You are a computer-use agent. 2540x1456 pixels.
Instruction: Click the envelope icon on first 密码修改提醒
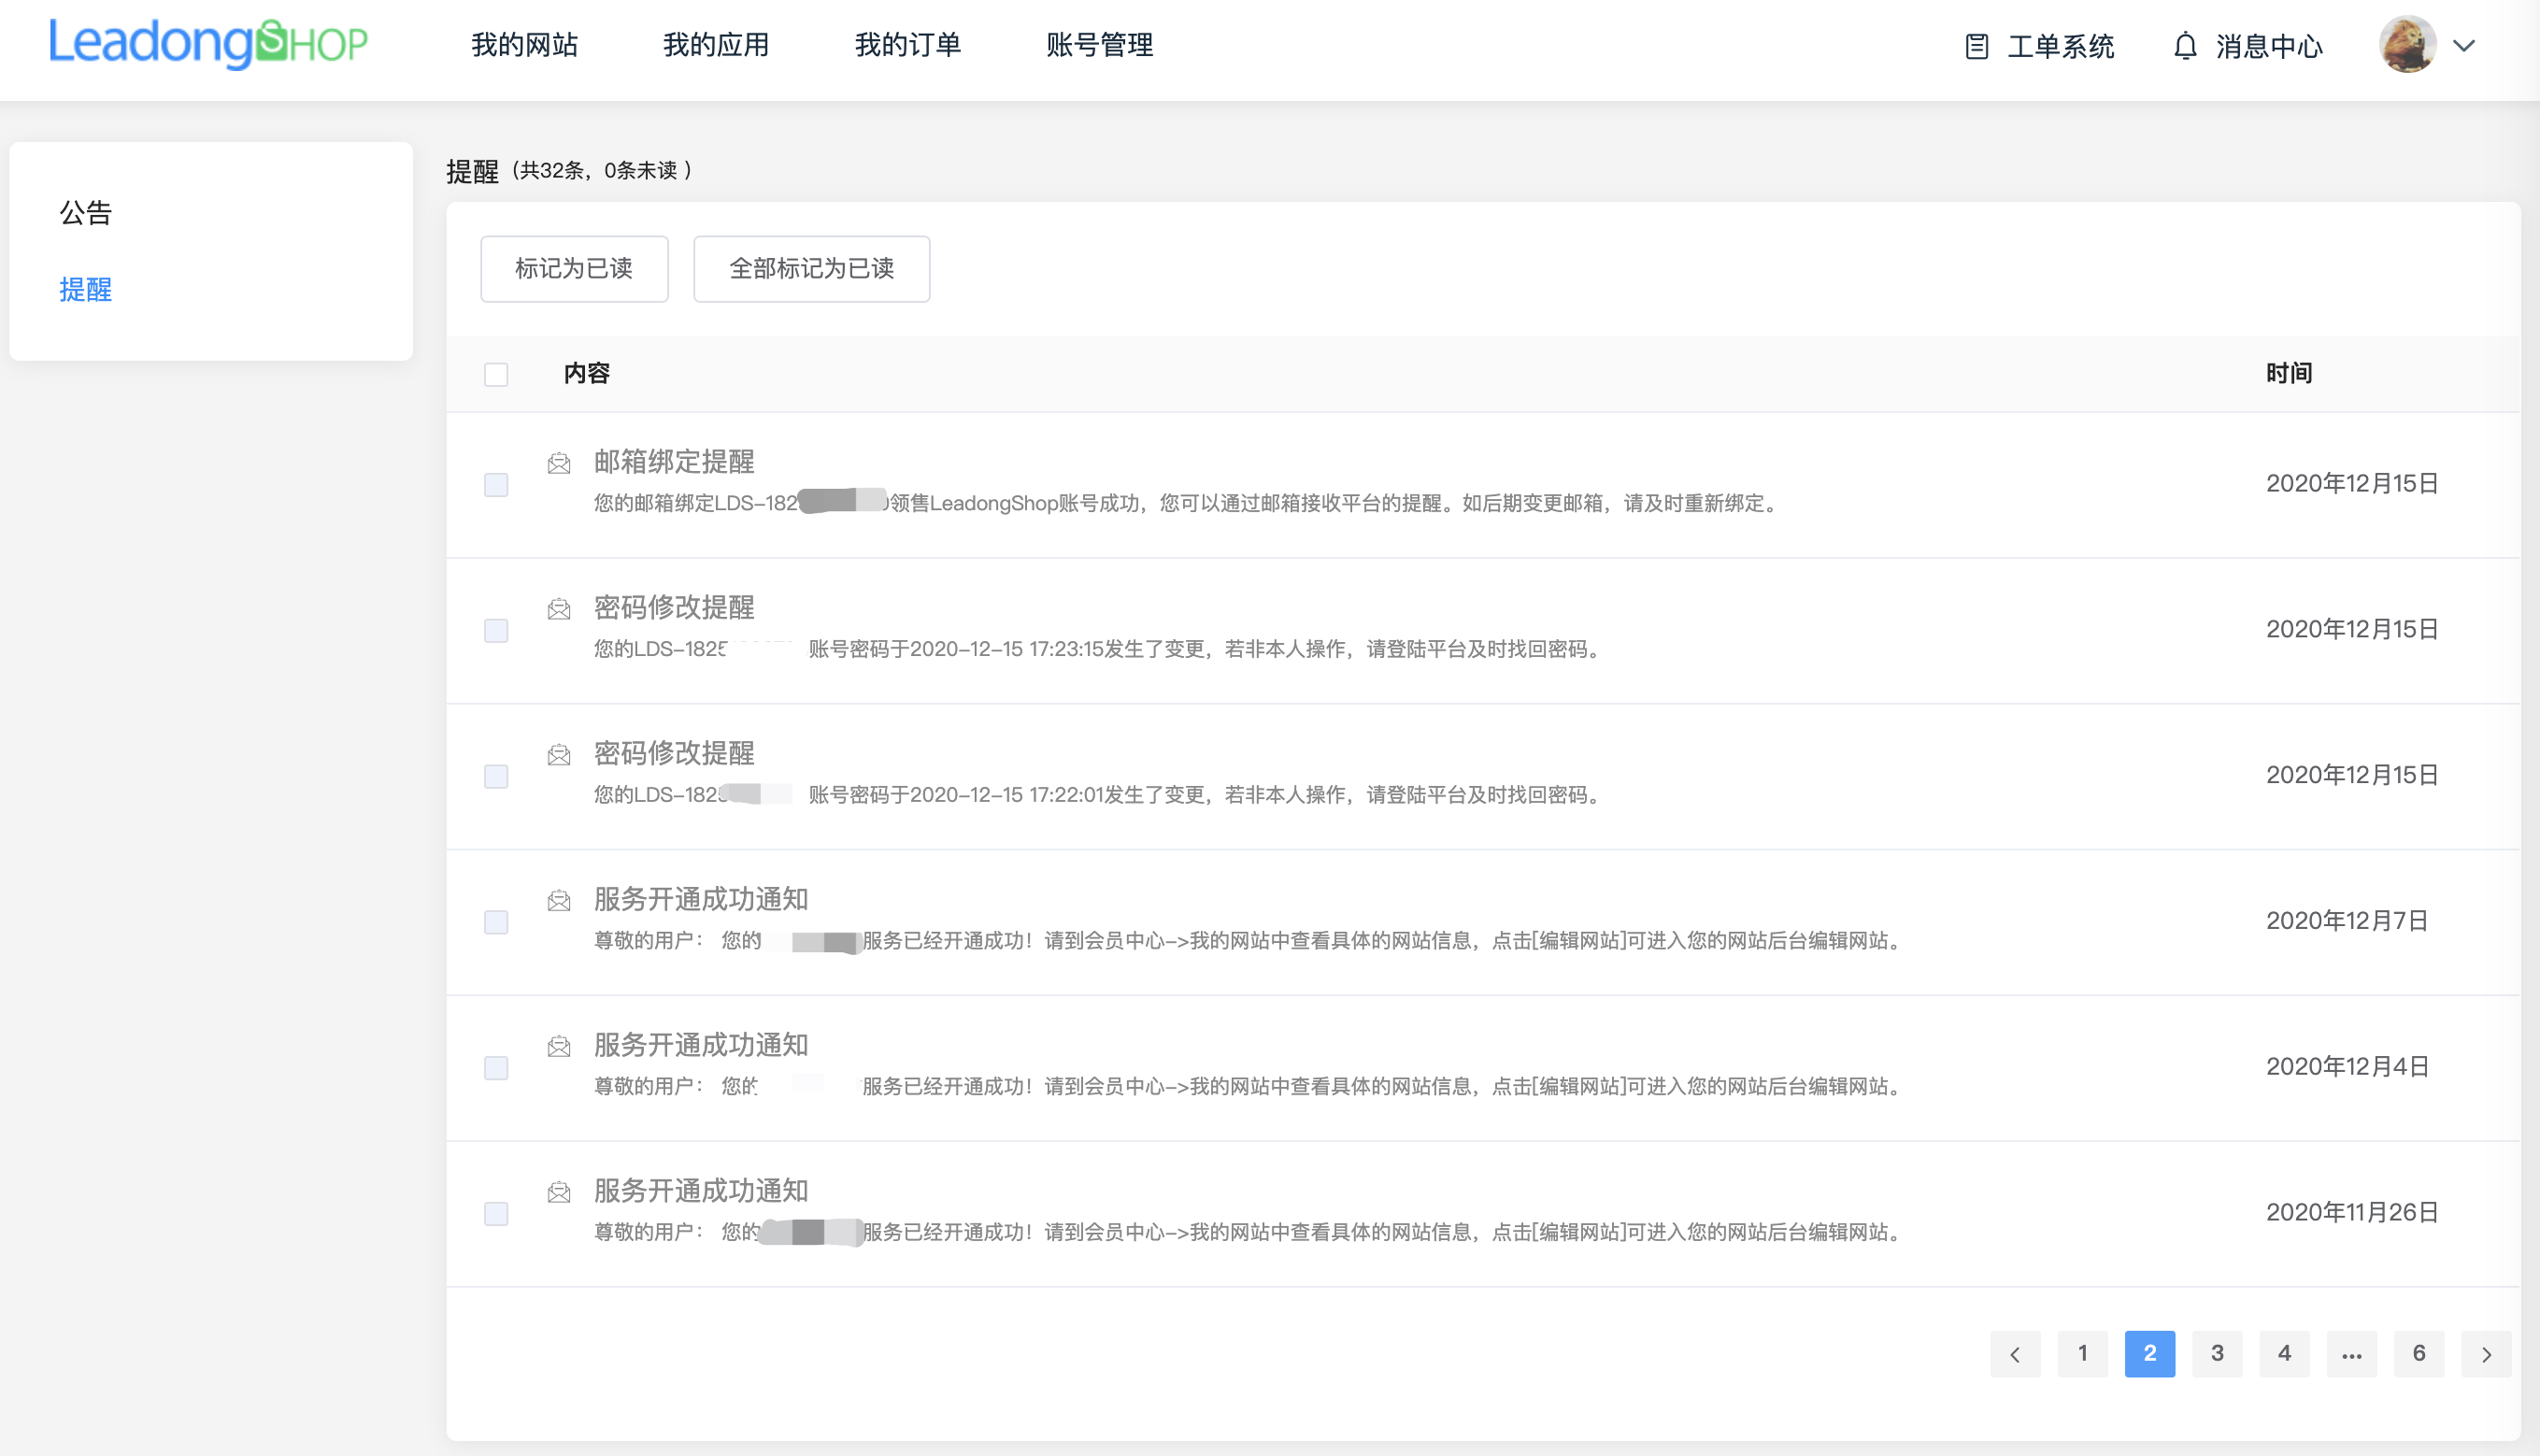pos(559,609)
